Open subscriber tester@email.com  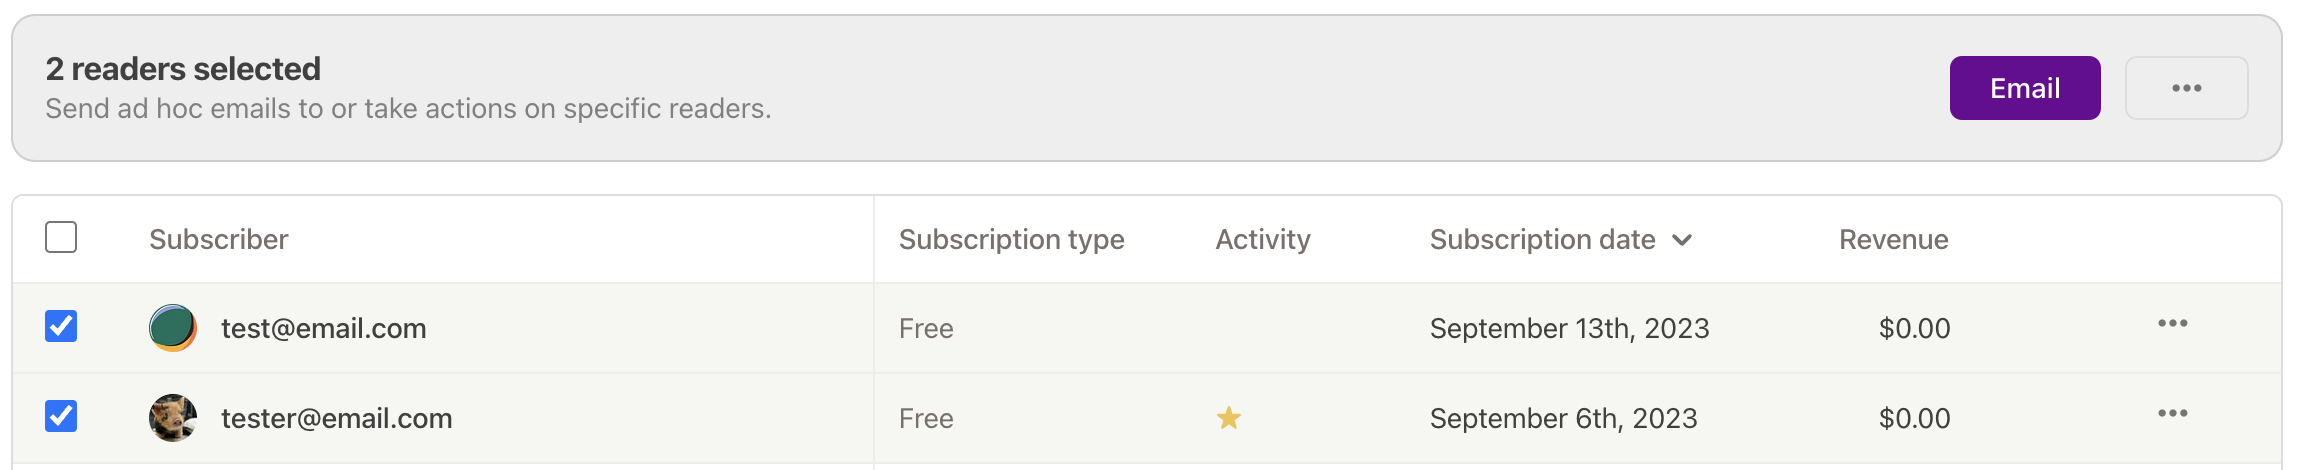337,418
